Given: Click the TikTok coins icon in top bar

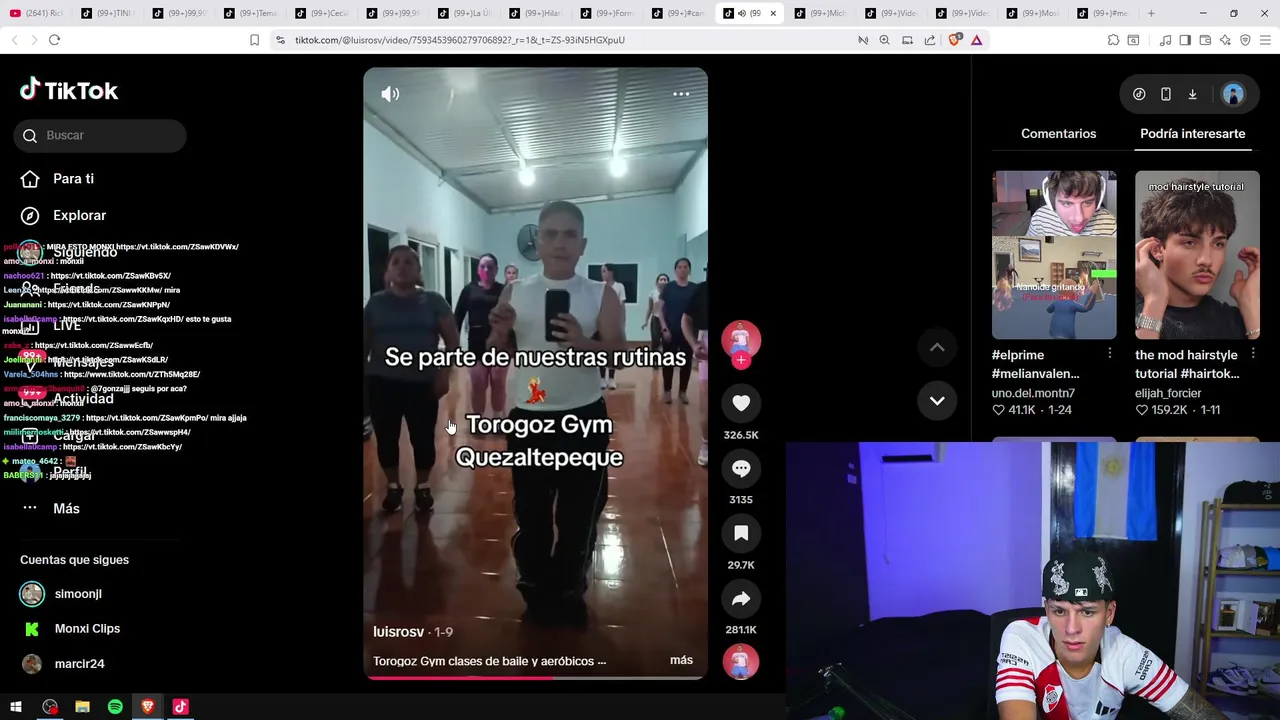Looking at the screenshot, I should 1139,94.
